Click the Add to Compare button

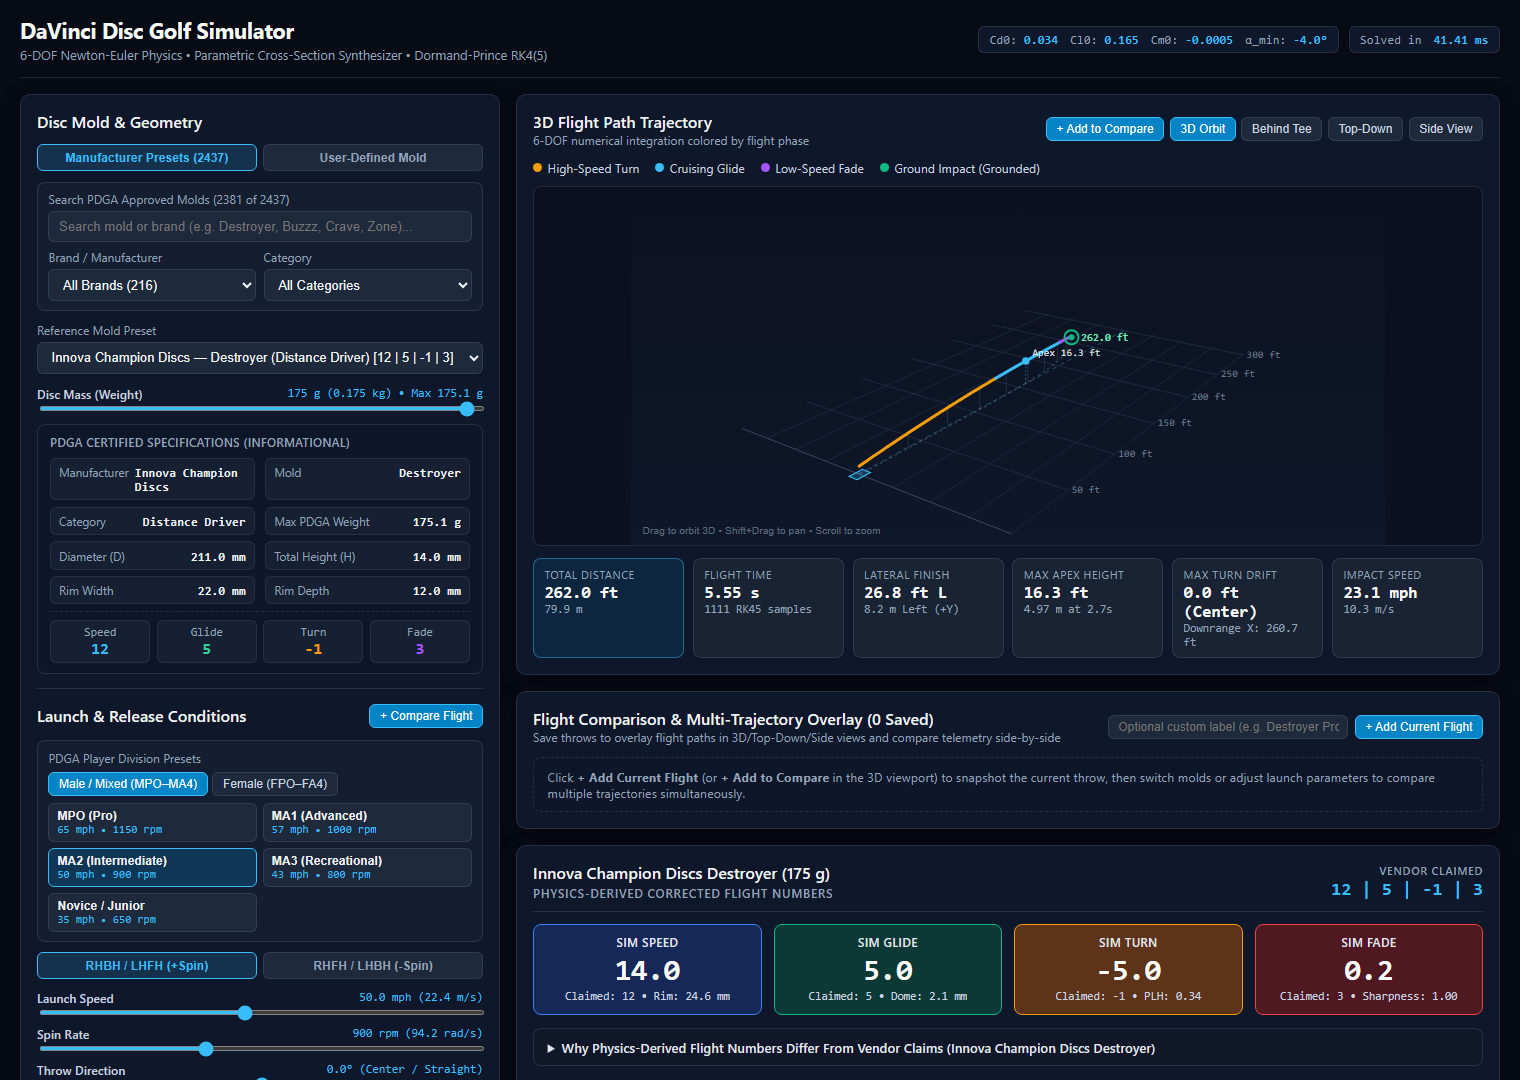pyautogui.click(x=1104, y=129)
